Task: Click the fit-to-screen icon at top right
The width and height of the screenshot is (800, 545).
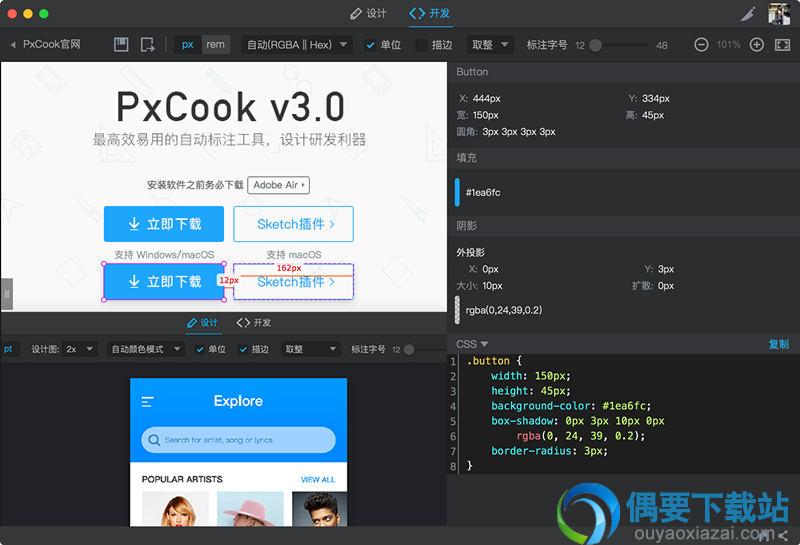Action: [x=782, y=45]
